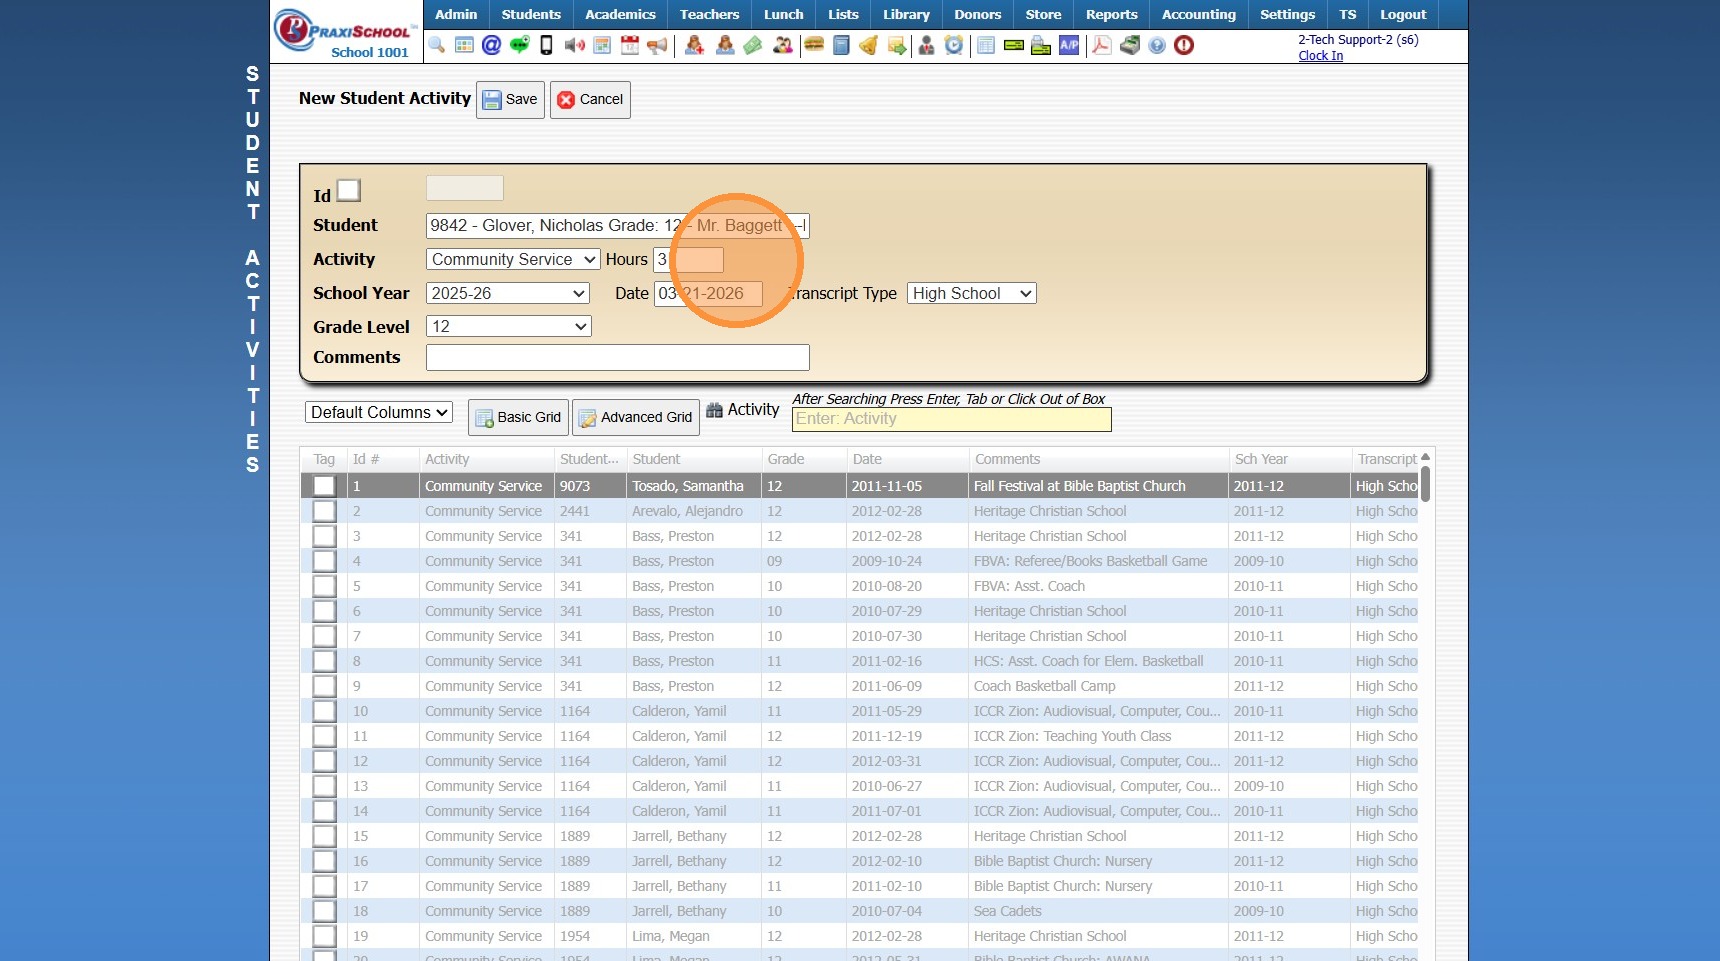Click the red power logout icon
Image resolution: width=1720 pixels, height=961 pixels.
pos(1184,45)
